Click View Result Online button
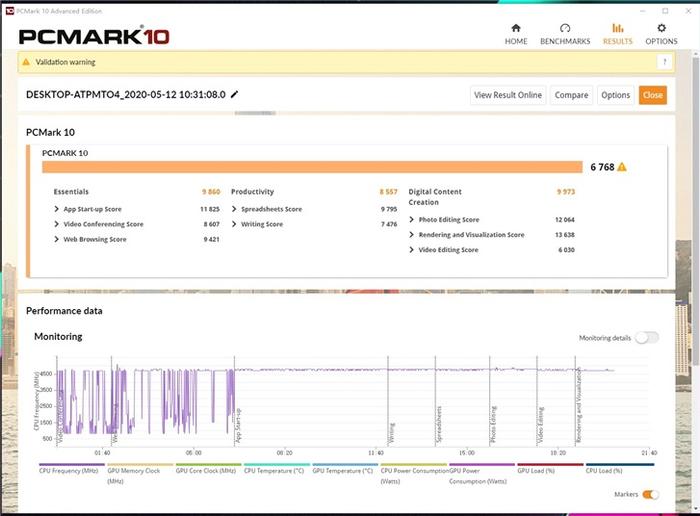Viewport: 700px width, 516px height. 508,95
